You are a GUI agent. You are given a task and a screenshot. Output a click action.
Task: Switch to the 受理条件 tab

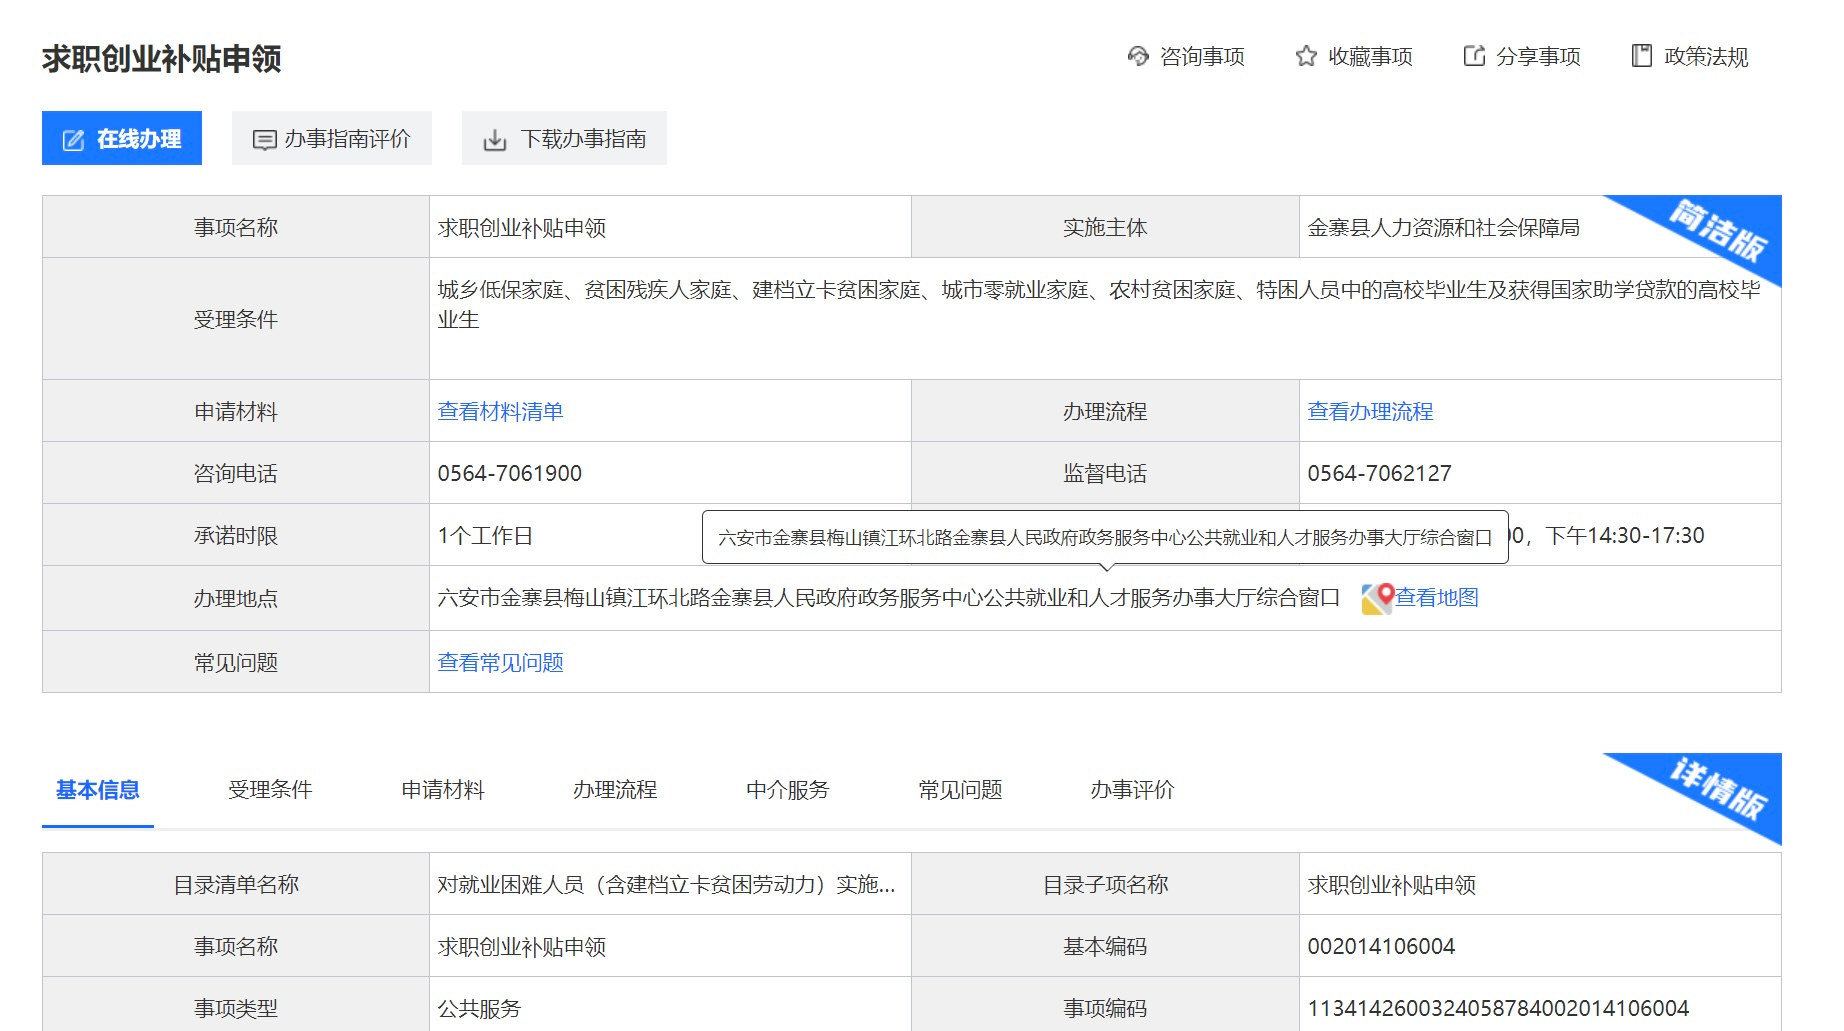270,790
